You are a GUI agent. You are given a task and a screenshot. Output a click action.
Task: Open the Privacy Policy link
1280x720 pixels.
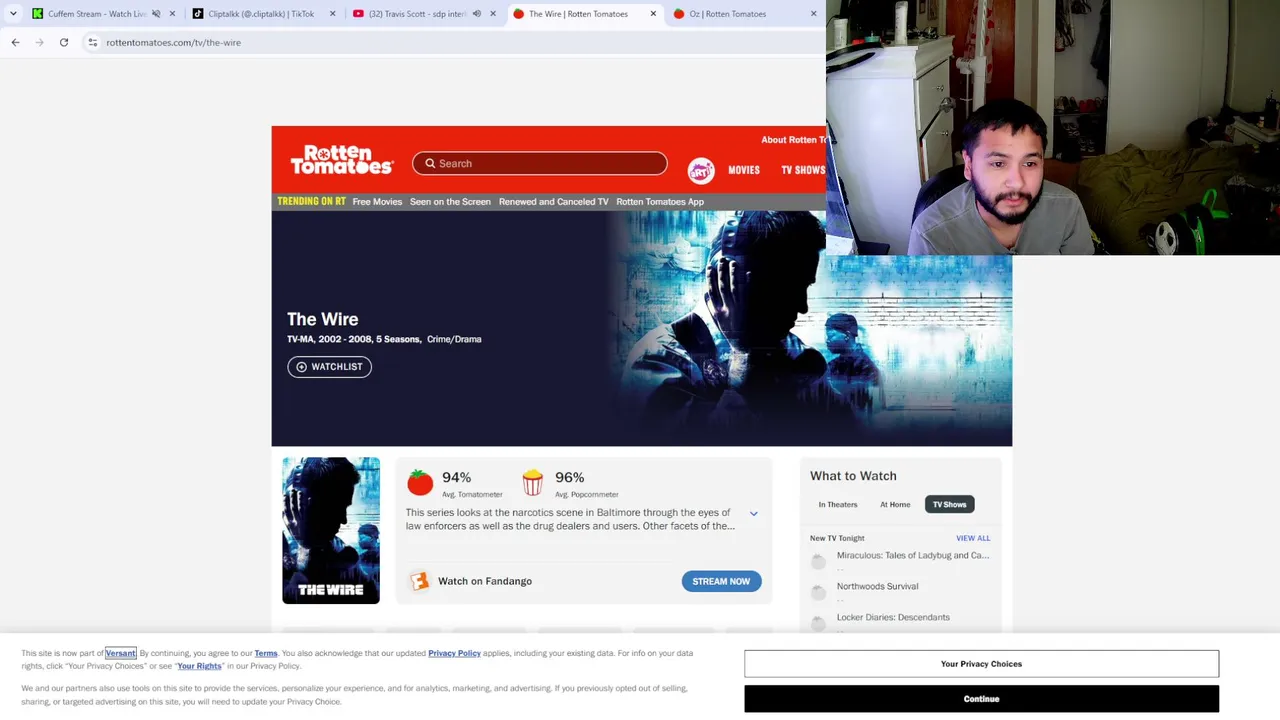click(x=454, y=654)
